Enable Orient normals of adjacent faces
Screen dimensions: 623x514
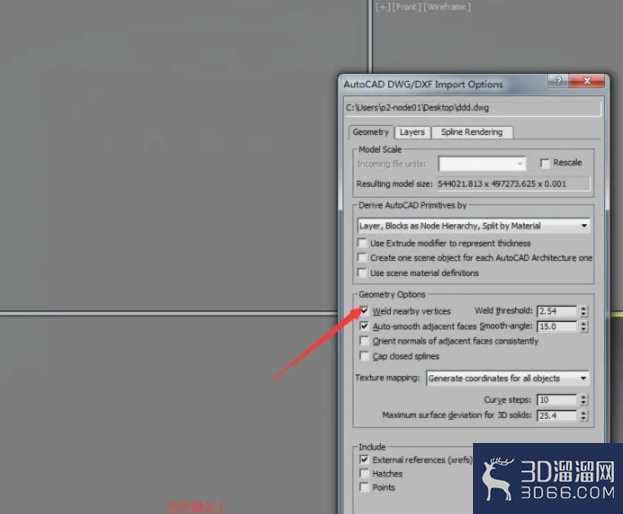point(364,341)
